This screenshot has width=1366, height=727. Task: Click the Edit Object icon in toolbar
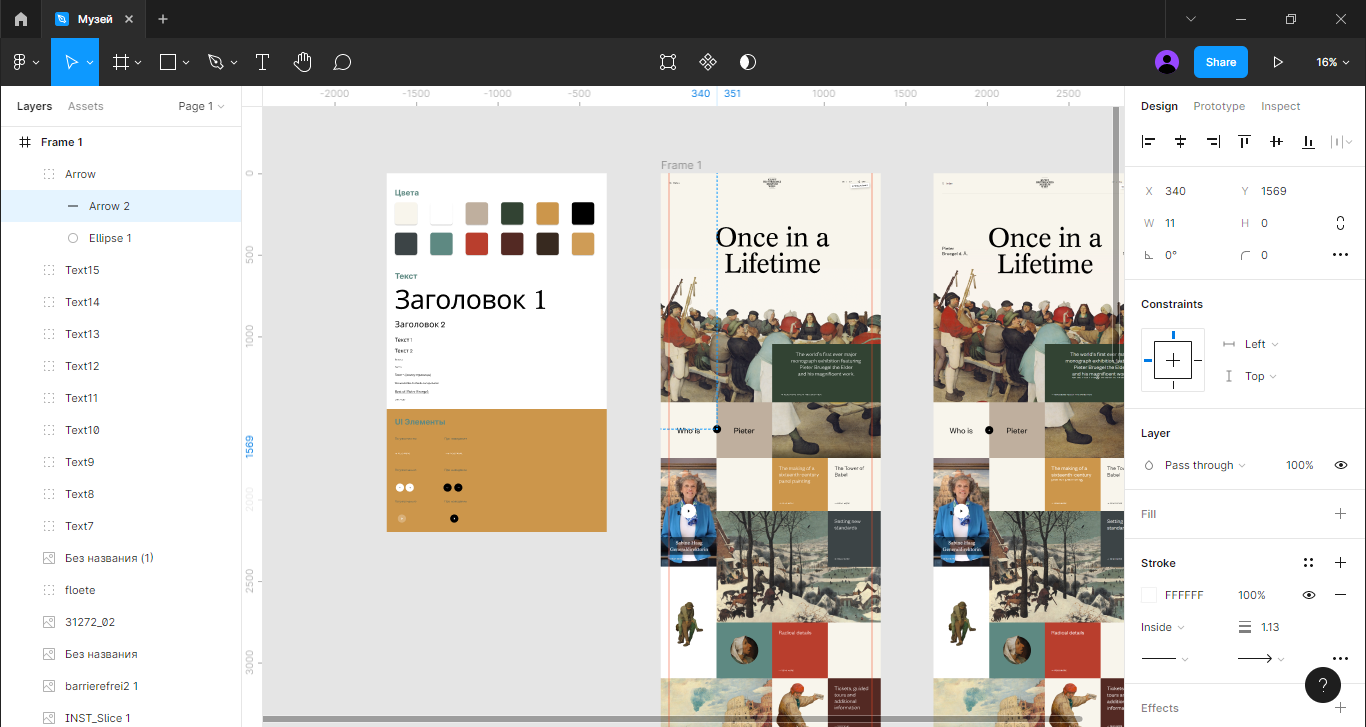[x=668, y=62]
